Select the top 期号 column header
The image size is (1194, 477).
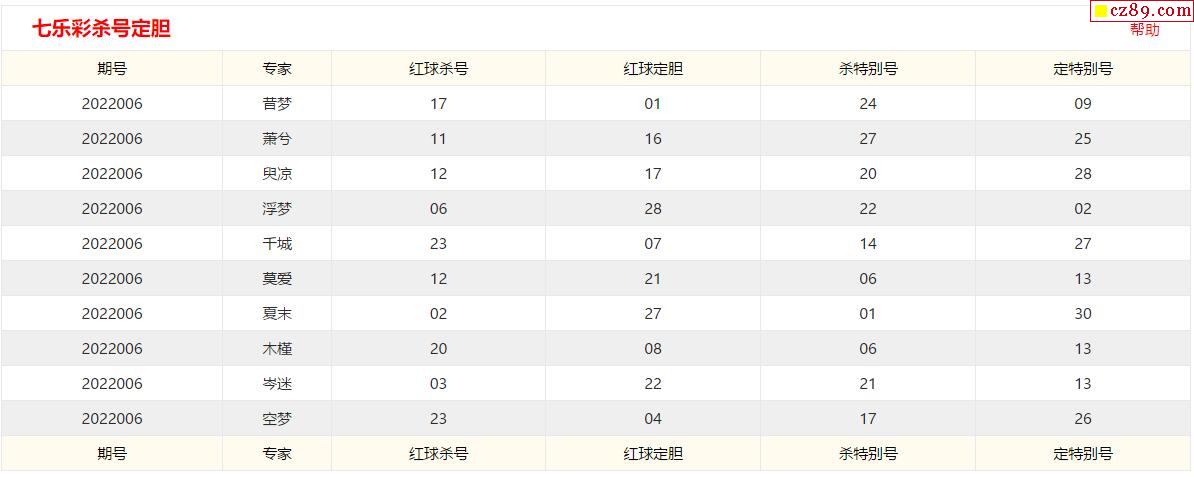112,69
